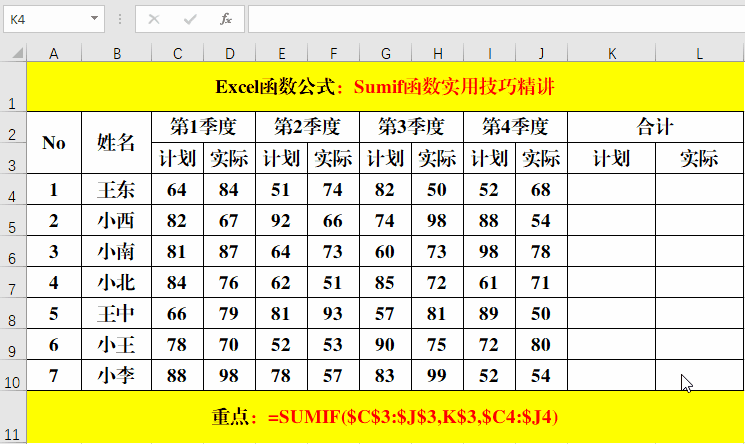Click cell H10 with value 99
The image size is (745, 444).
tap(438, 375)
